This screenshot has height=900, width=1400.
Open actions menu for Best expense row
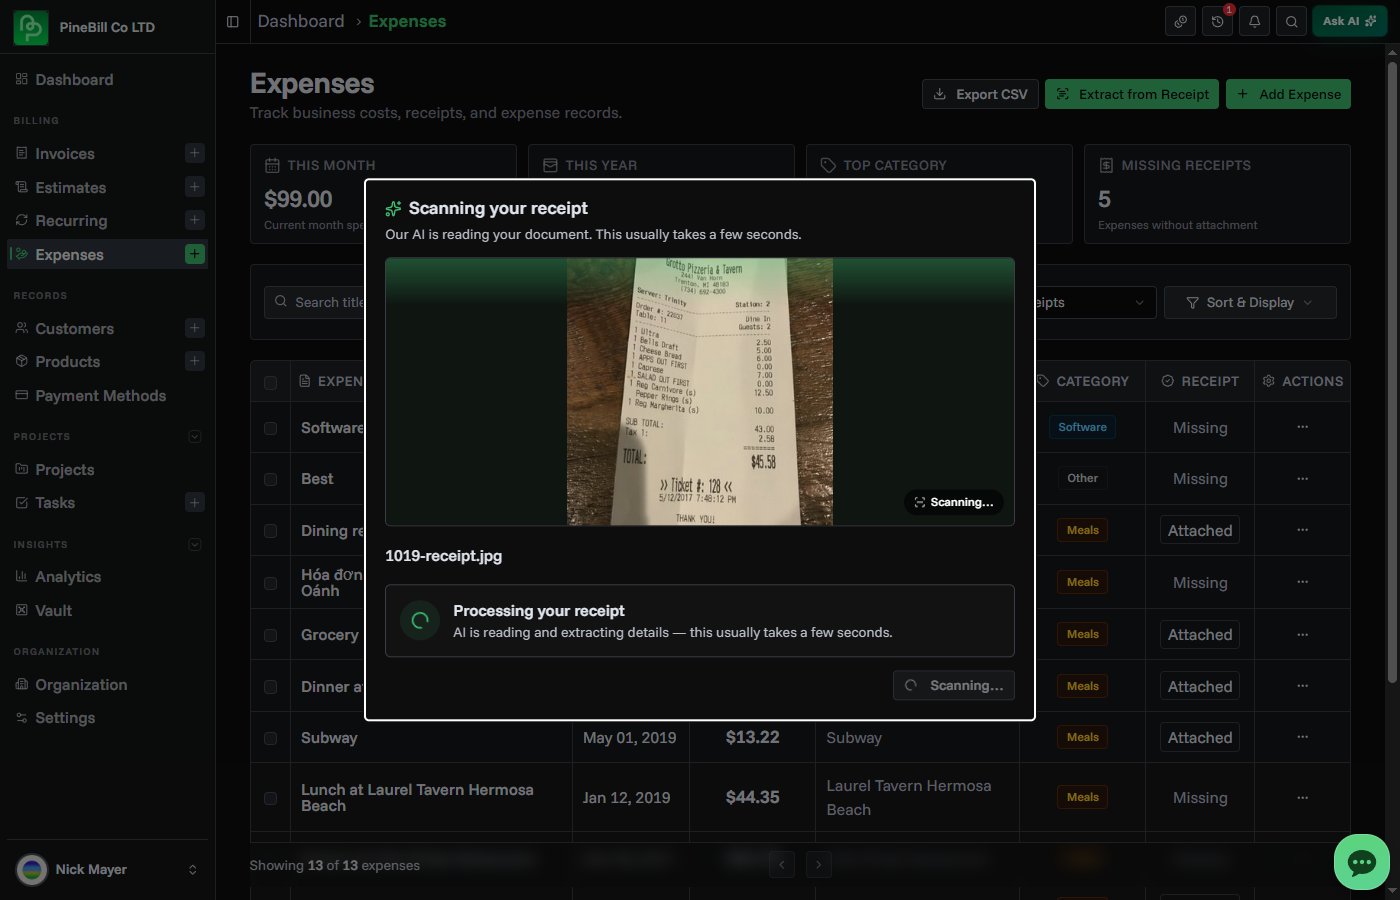click(x=1302, y=479)
